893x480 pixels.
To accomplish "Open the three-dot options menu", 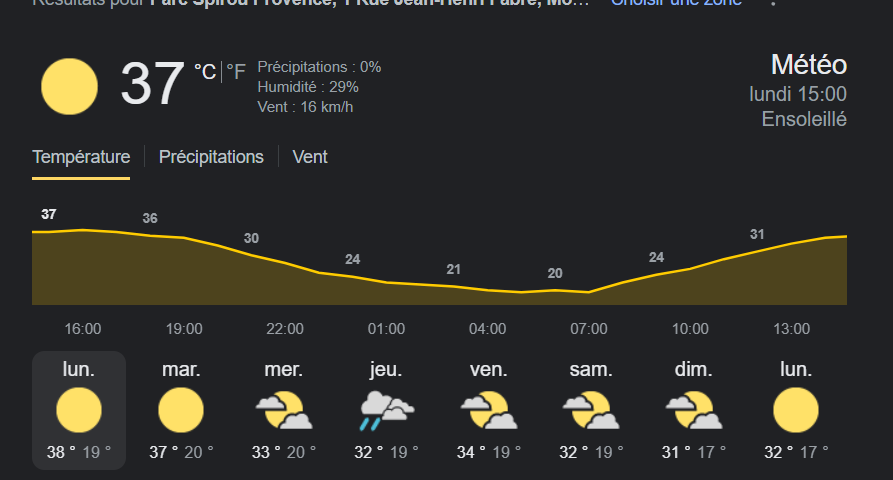I will 773,3.
